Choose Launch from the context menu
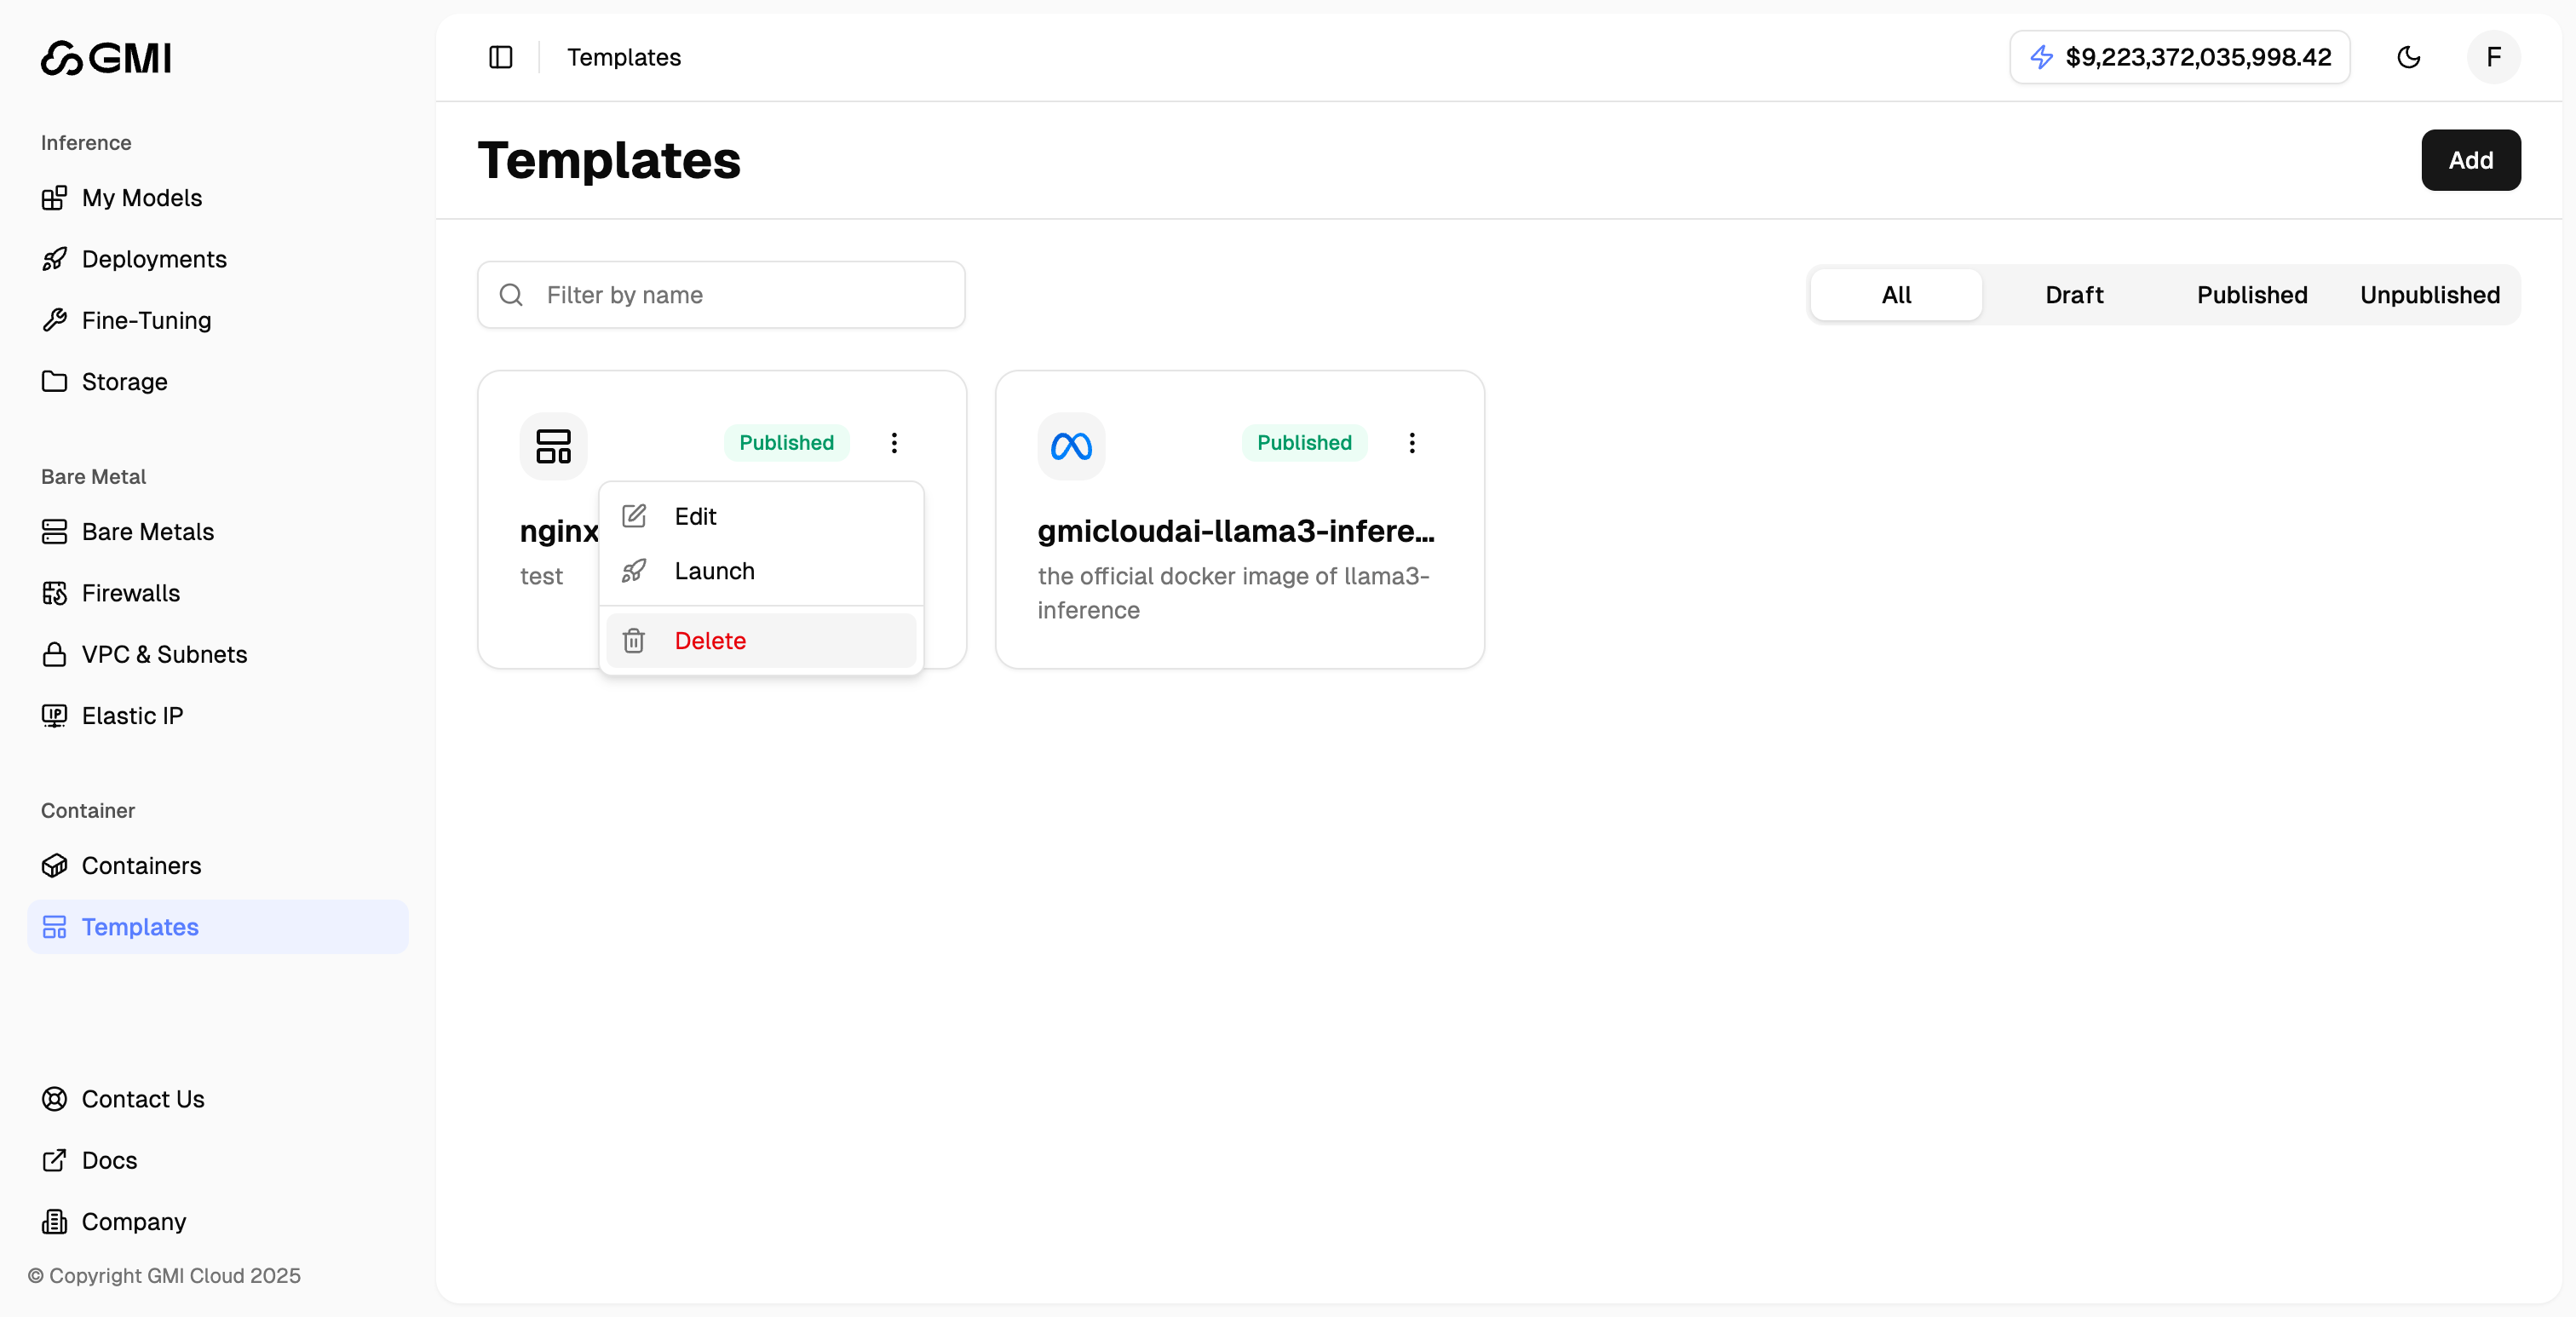This screenshot has width=2576, height=1317. point(714,571)
